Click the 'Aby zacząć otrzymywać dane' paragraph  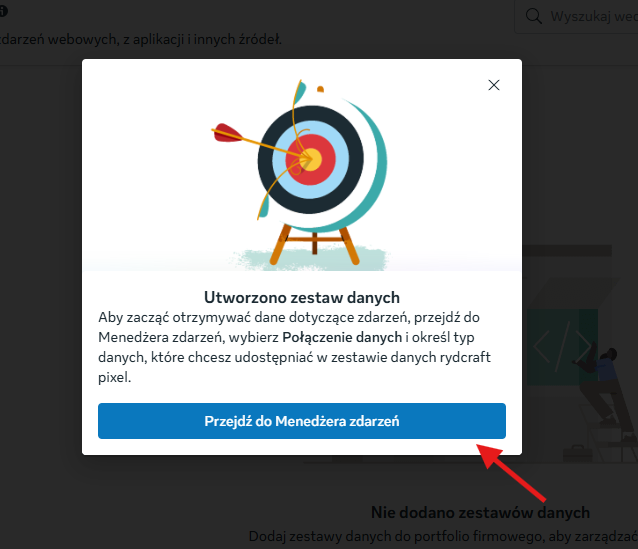pos(294,347)
